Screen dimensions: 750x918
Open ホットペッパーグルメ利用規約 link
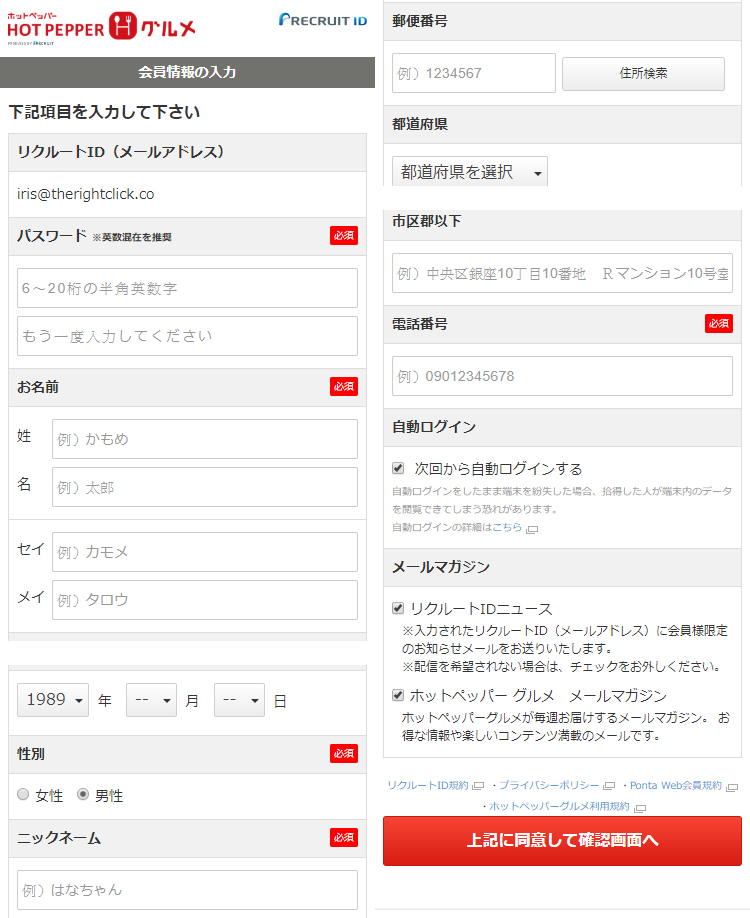[559, 806]
